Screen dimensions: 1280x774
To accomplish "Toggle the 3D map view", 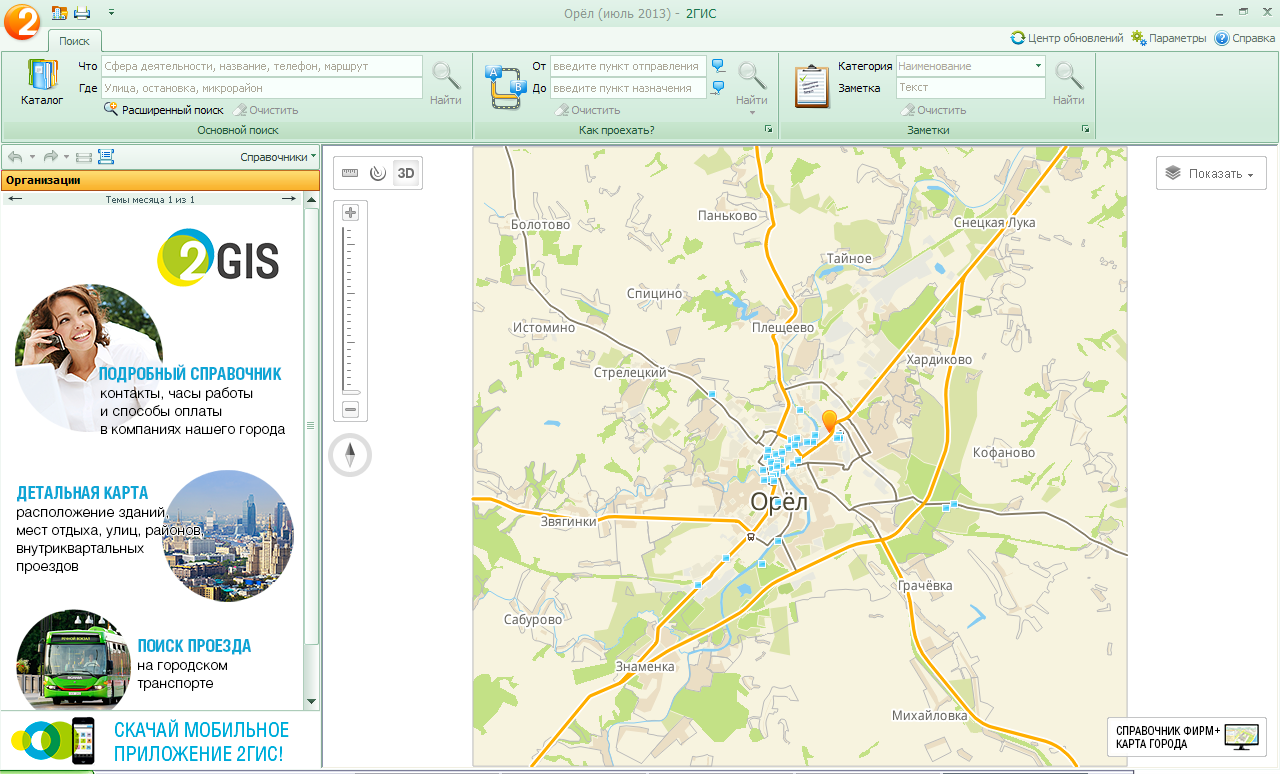I will coord(406,173).
